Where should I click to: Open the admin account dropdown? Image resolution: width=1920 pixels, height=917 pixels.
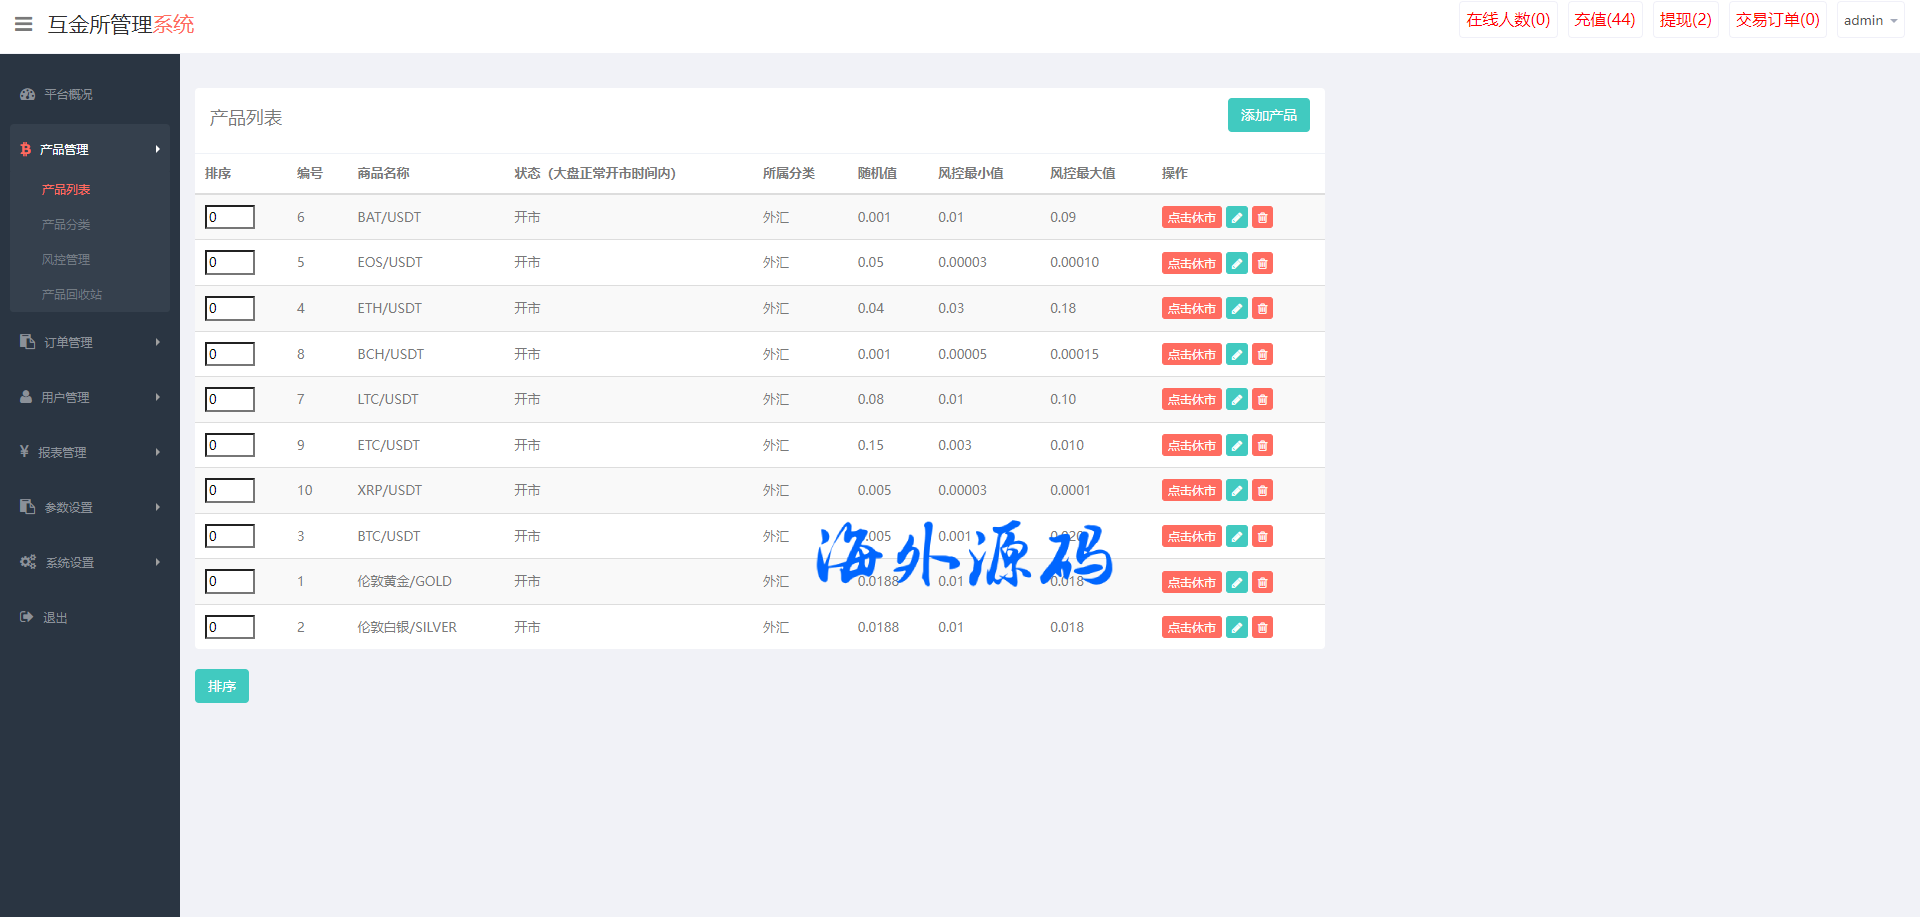pyautogui.click(x=1869, y=21)
